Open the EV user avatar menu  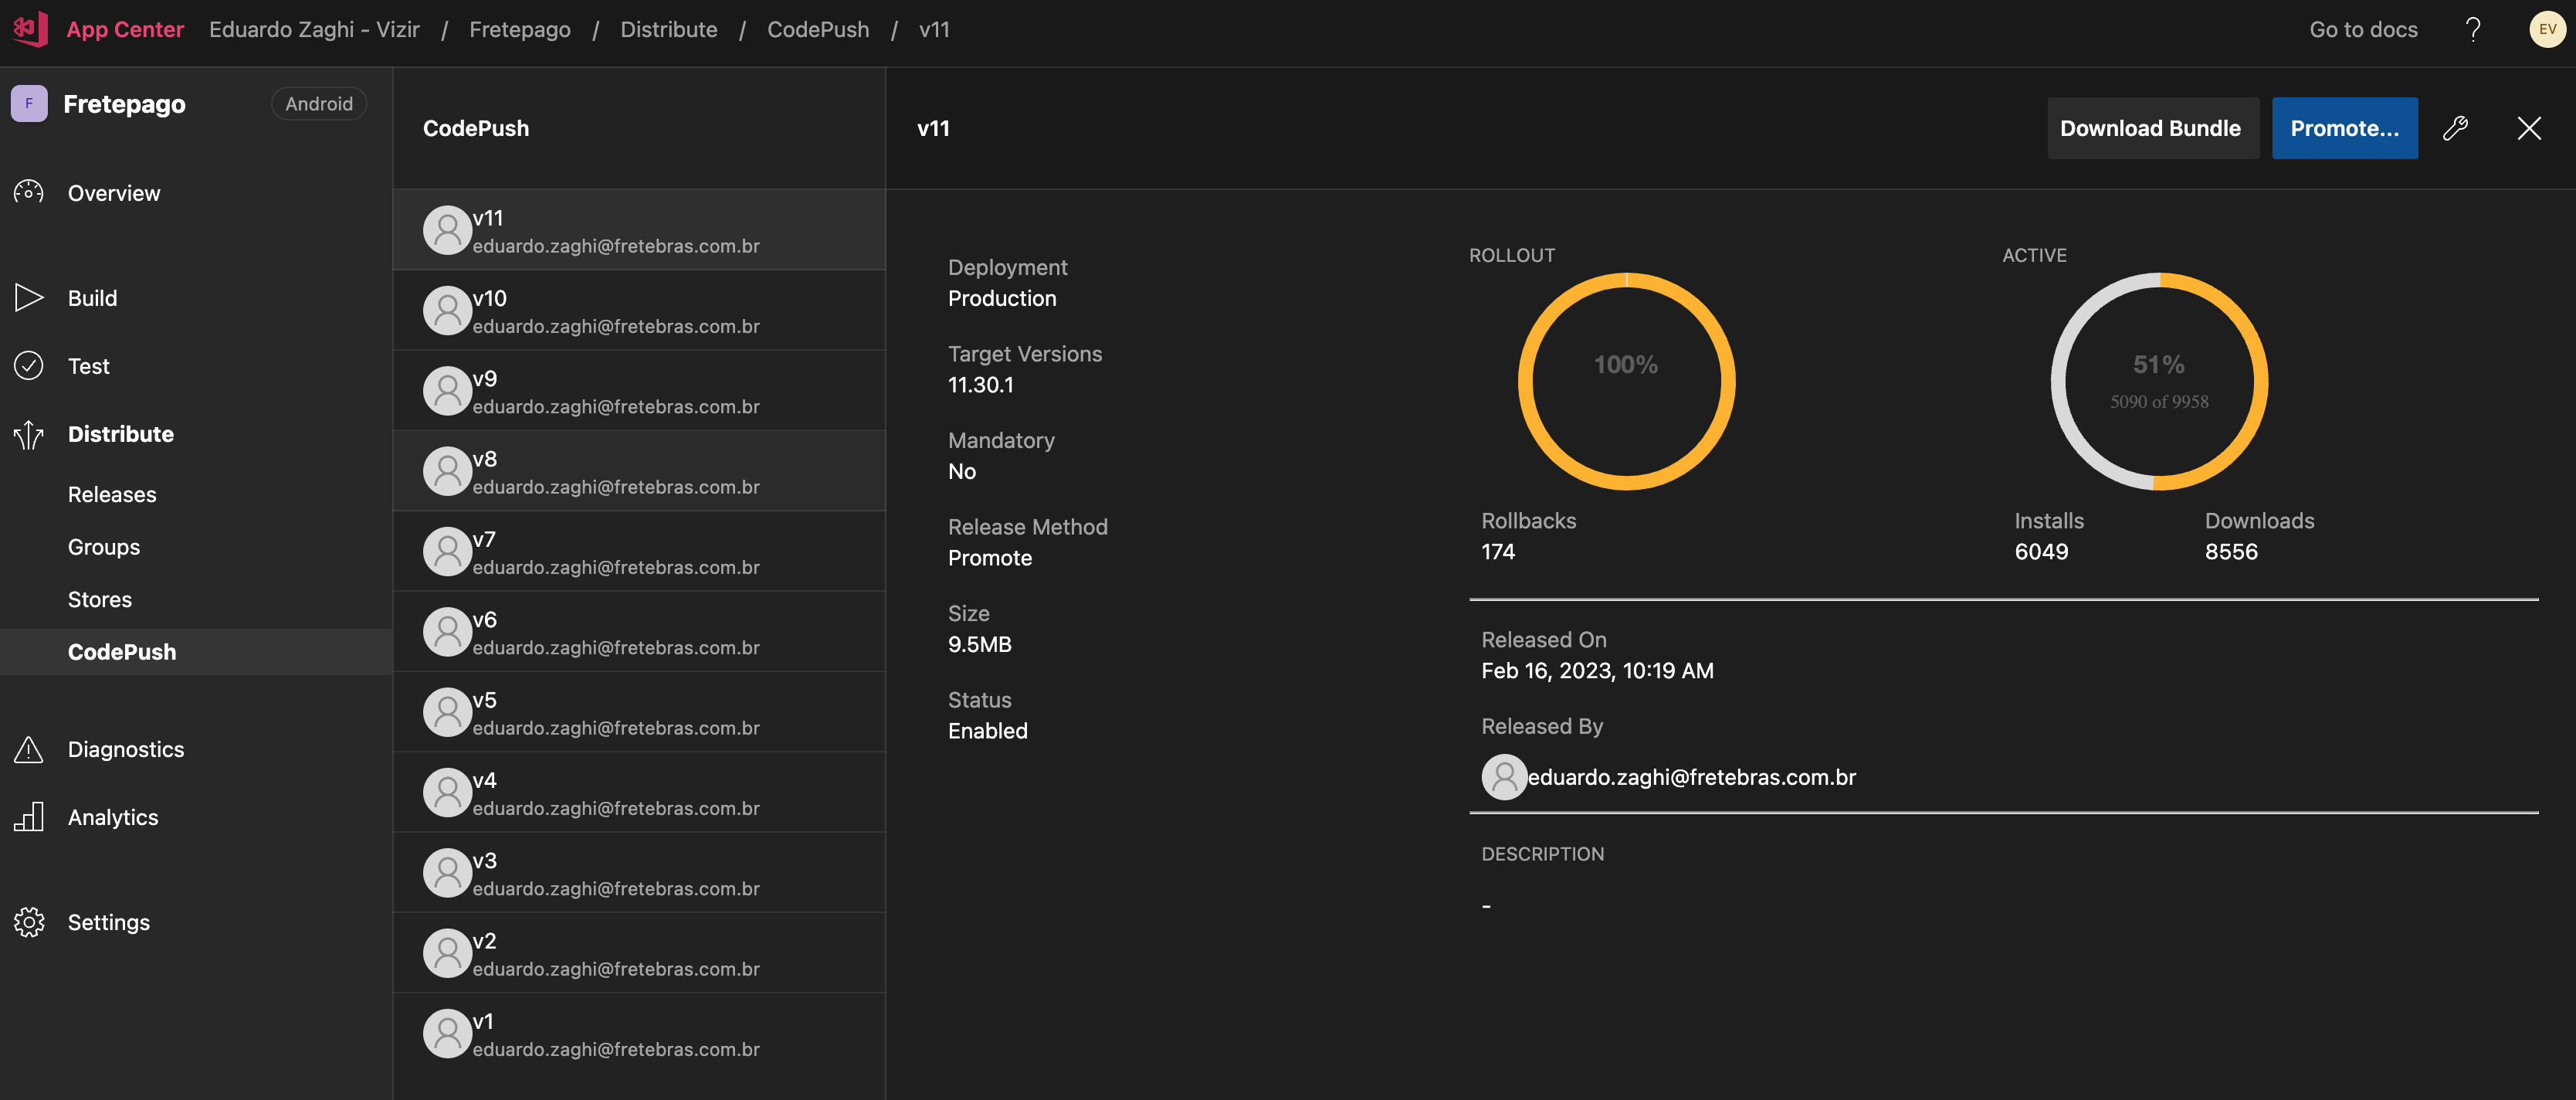click(x=2547, y=29)
